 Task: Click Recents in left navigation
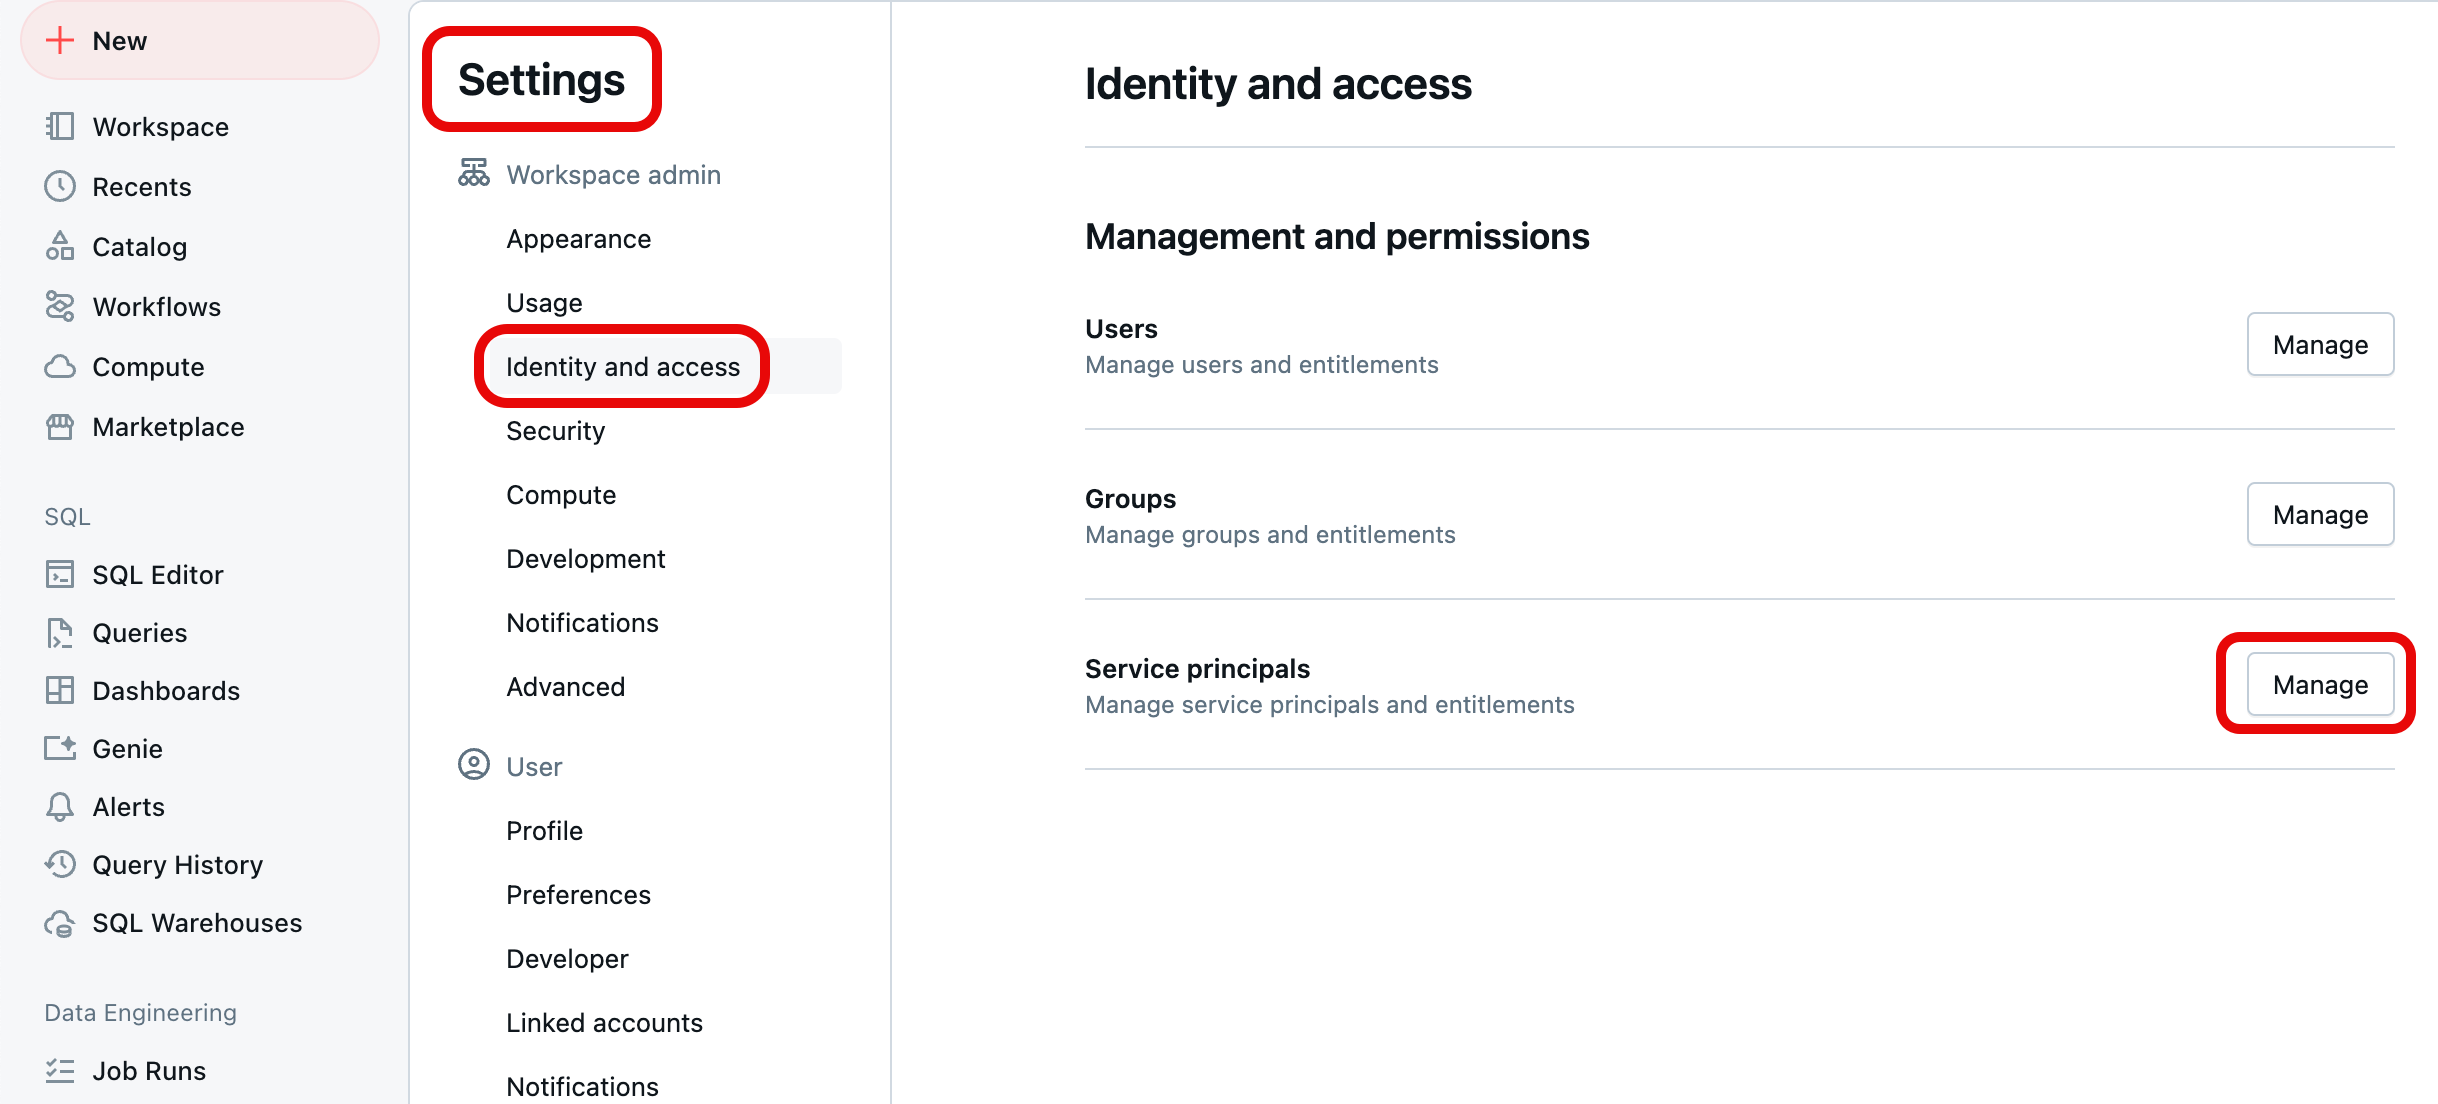coord(141,185)
